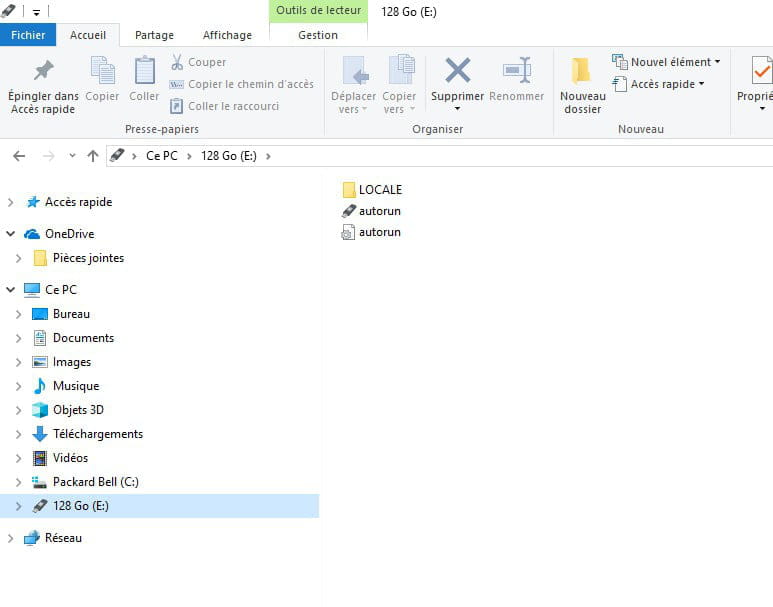Expand the chevron before Ce PC in address bar
Screen dimensions: 773x607
coord(134,156)
